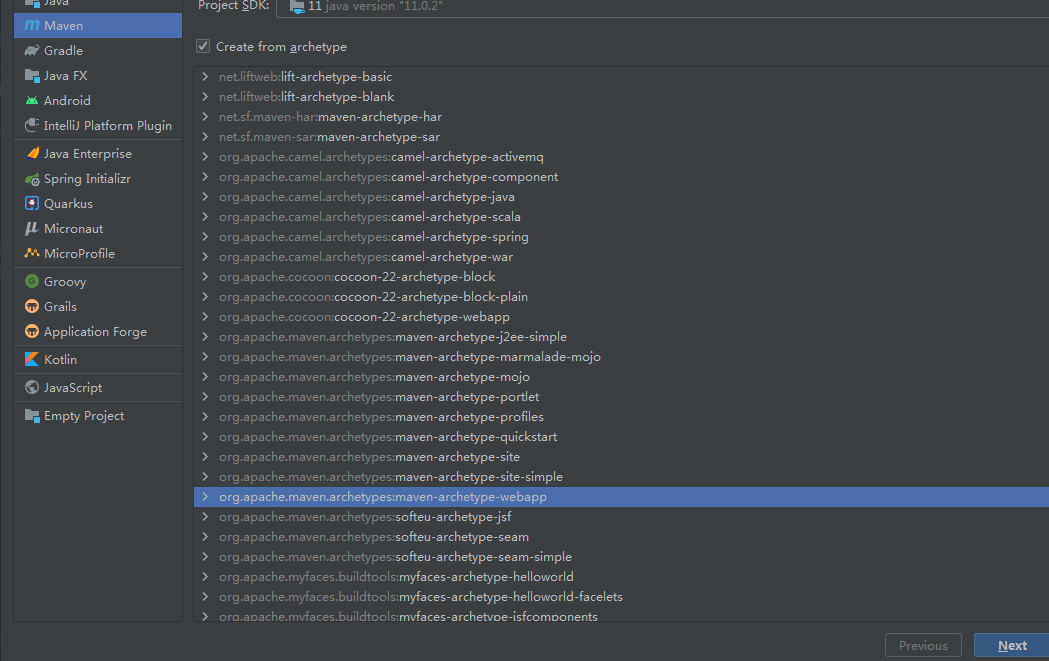Select softeu-archetype-seam-simple row
This screenshot has height=661, width=1049.
pyautogui.click(x=622, y=557)
